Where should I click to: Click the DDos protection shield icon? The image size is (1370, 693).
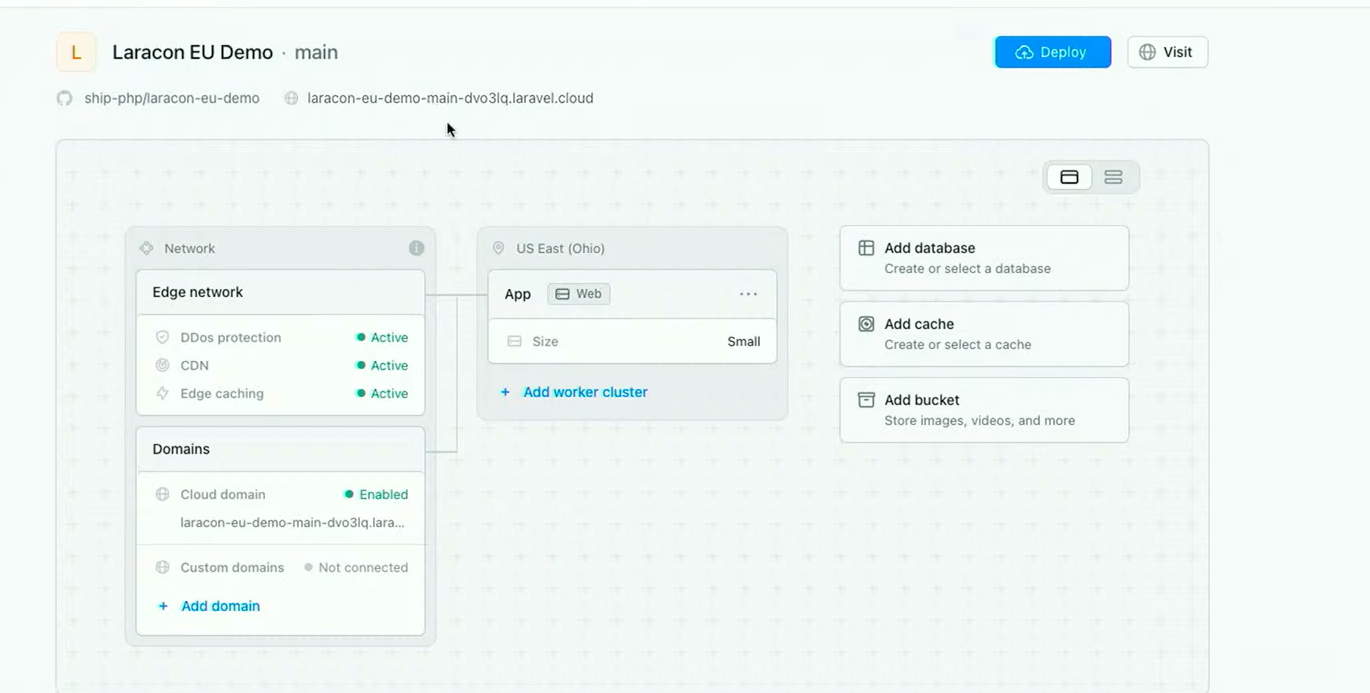pos(162,337)
